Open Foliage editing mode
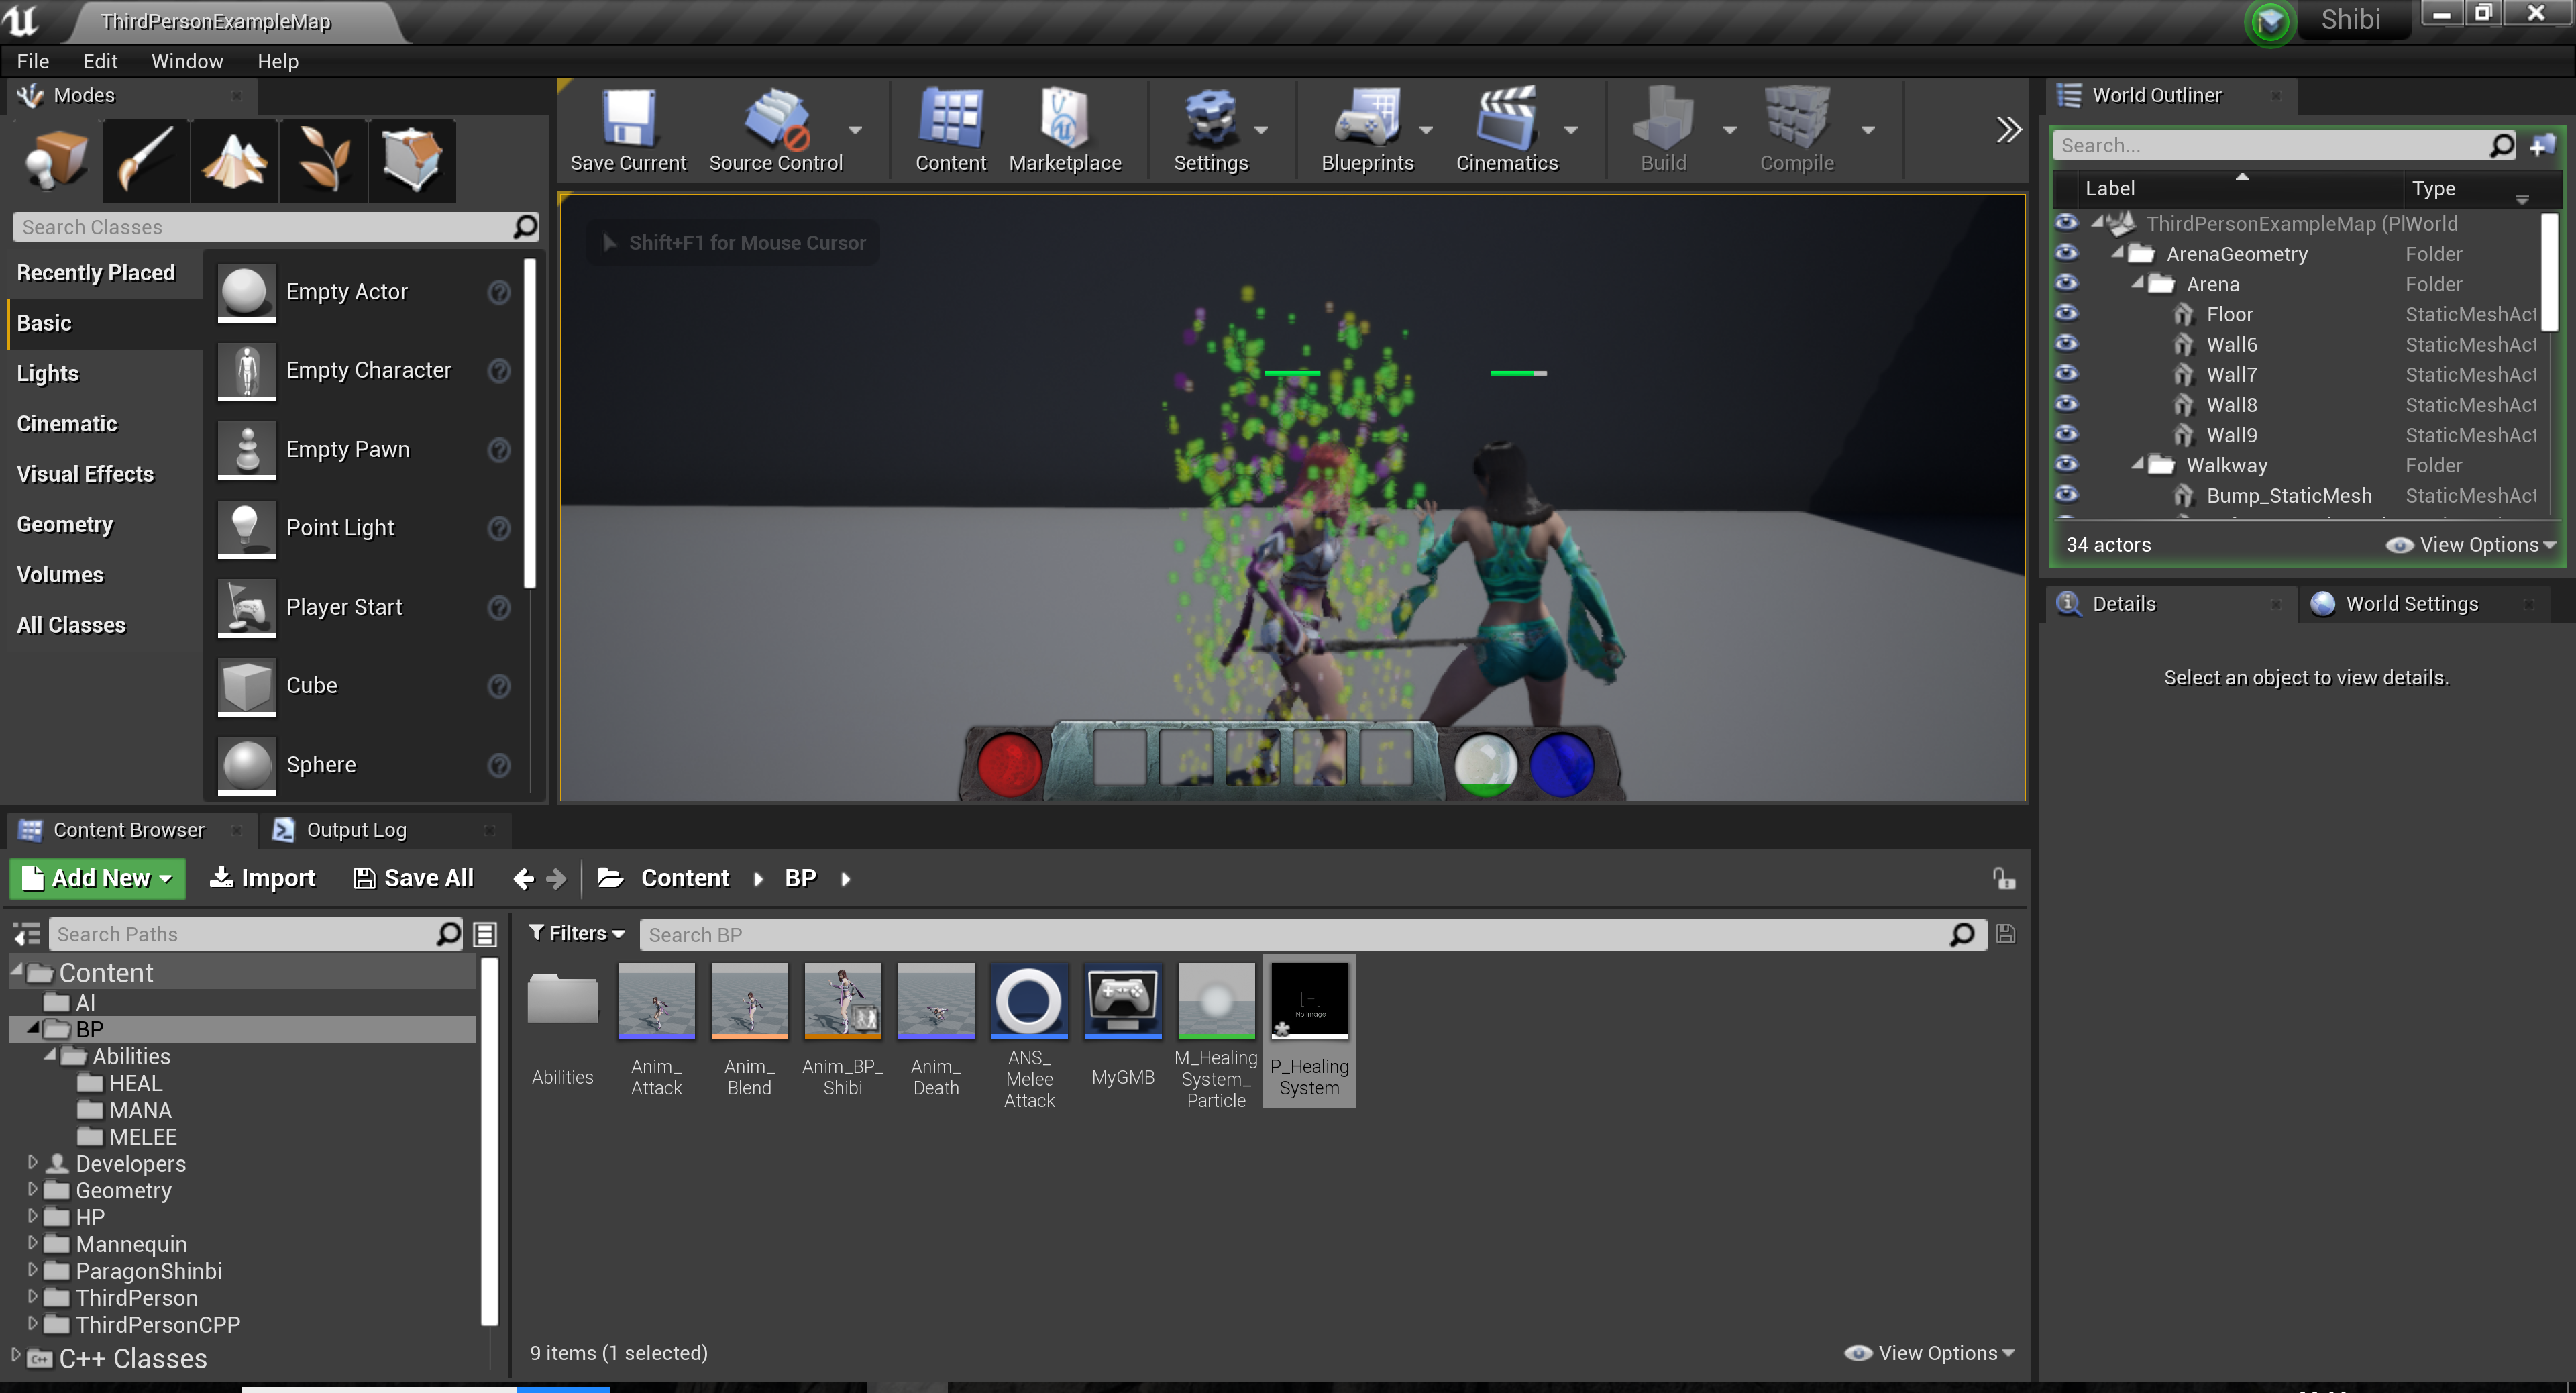The width and height of the screenshot is (2576, 1393). (324, 160)
